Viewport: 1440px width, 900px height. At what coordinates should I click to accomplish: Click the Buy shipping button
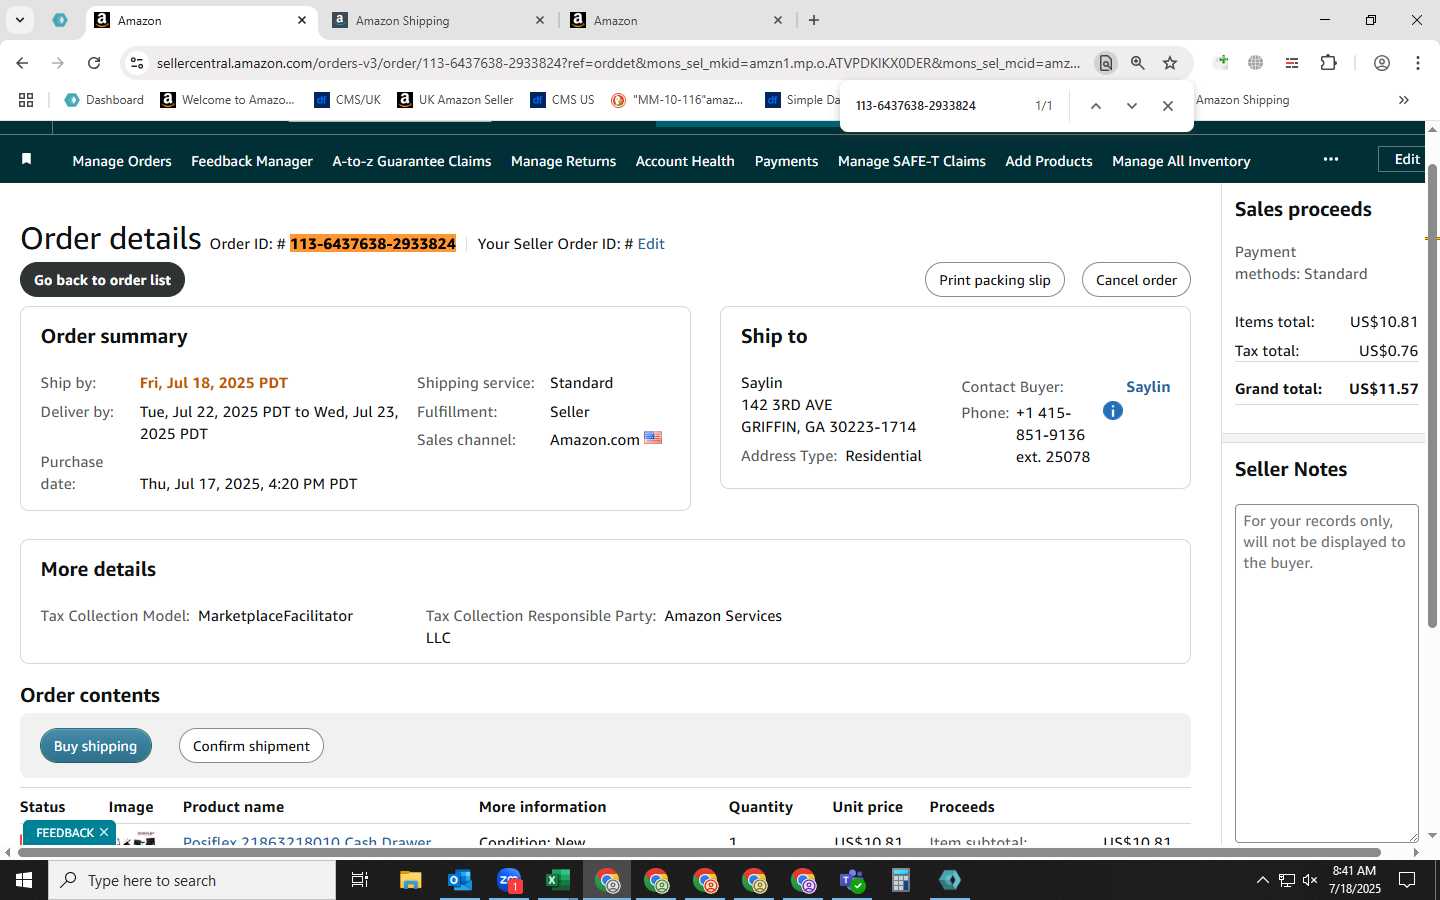point(96,746)
